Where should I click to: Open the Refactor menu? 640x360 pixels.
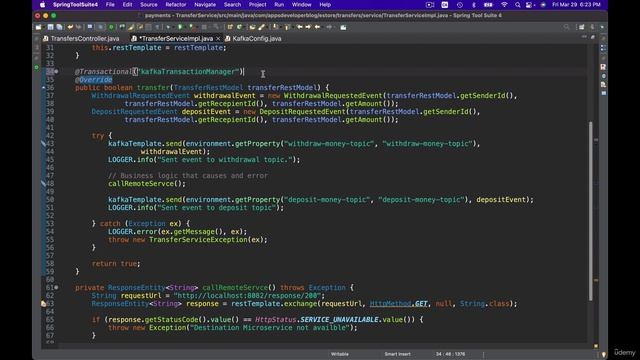tap(176, 5)
